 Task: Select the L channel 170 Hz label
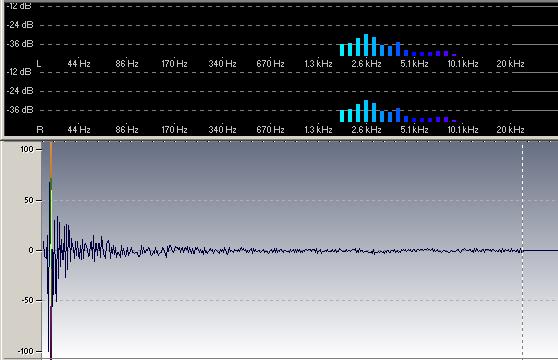click(x=174, y=64)
